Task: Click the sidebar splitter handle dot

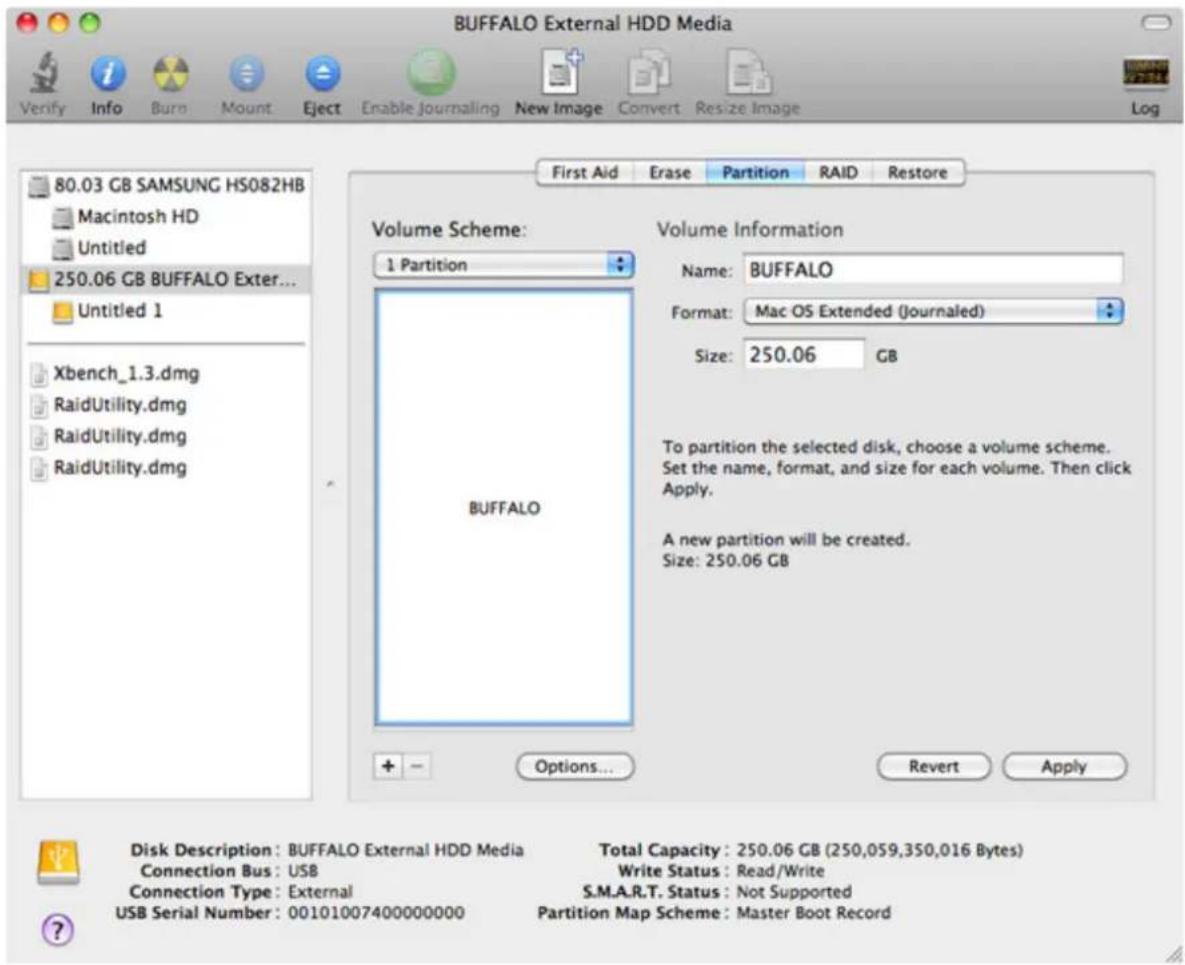Action: coord(330,484)
